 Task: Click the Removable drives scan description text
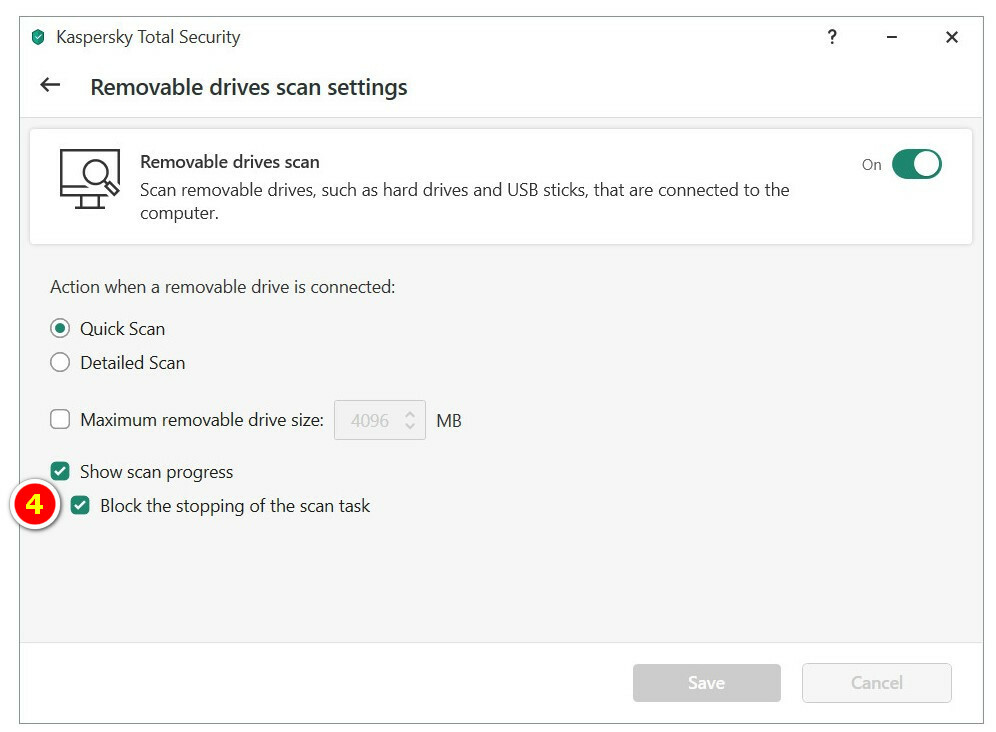464,201
